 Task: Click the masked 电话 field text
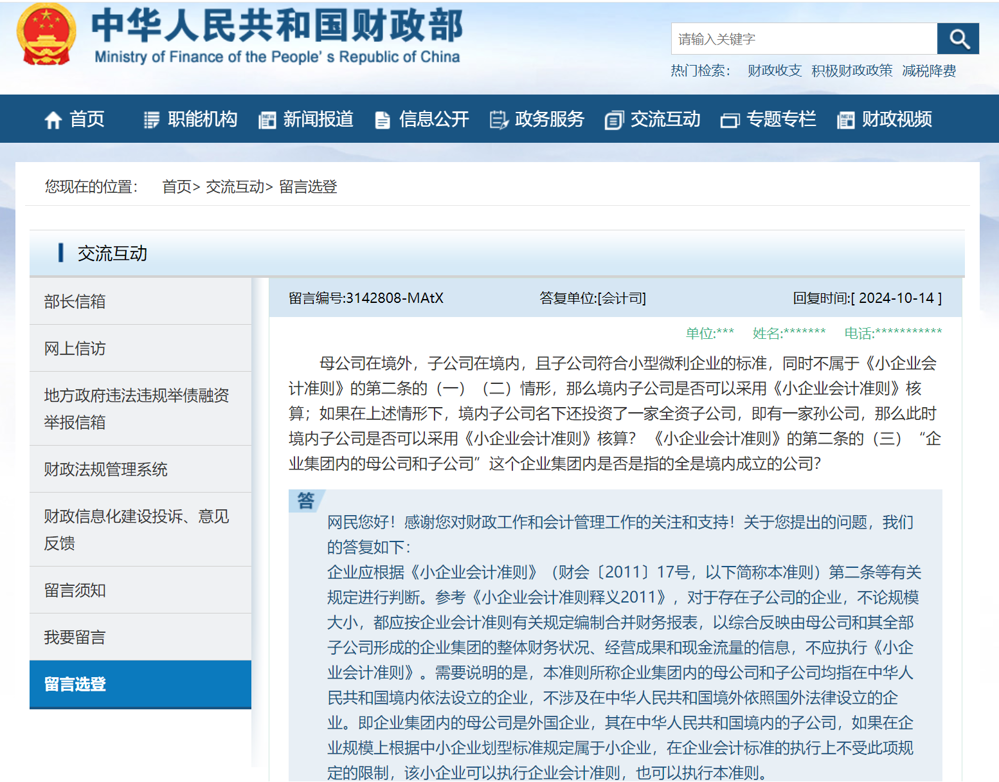(x=893, y=333)
